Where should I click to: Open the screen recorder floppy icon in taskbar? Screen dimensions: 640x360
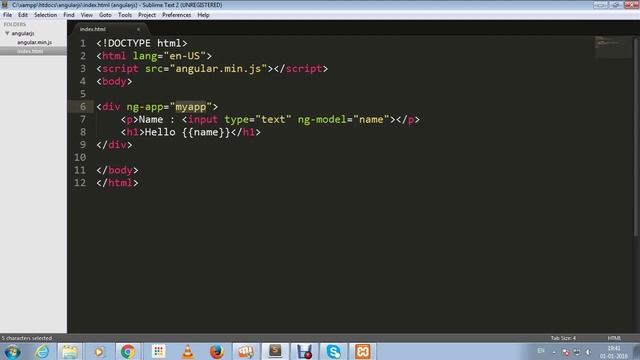[x=304, y=352]
